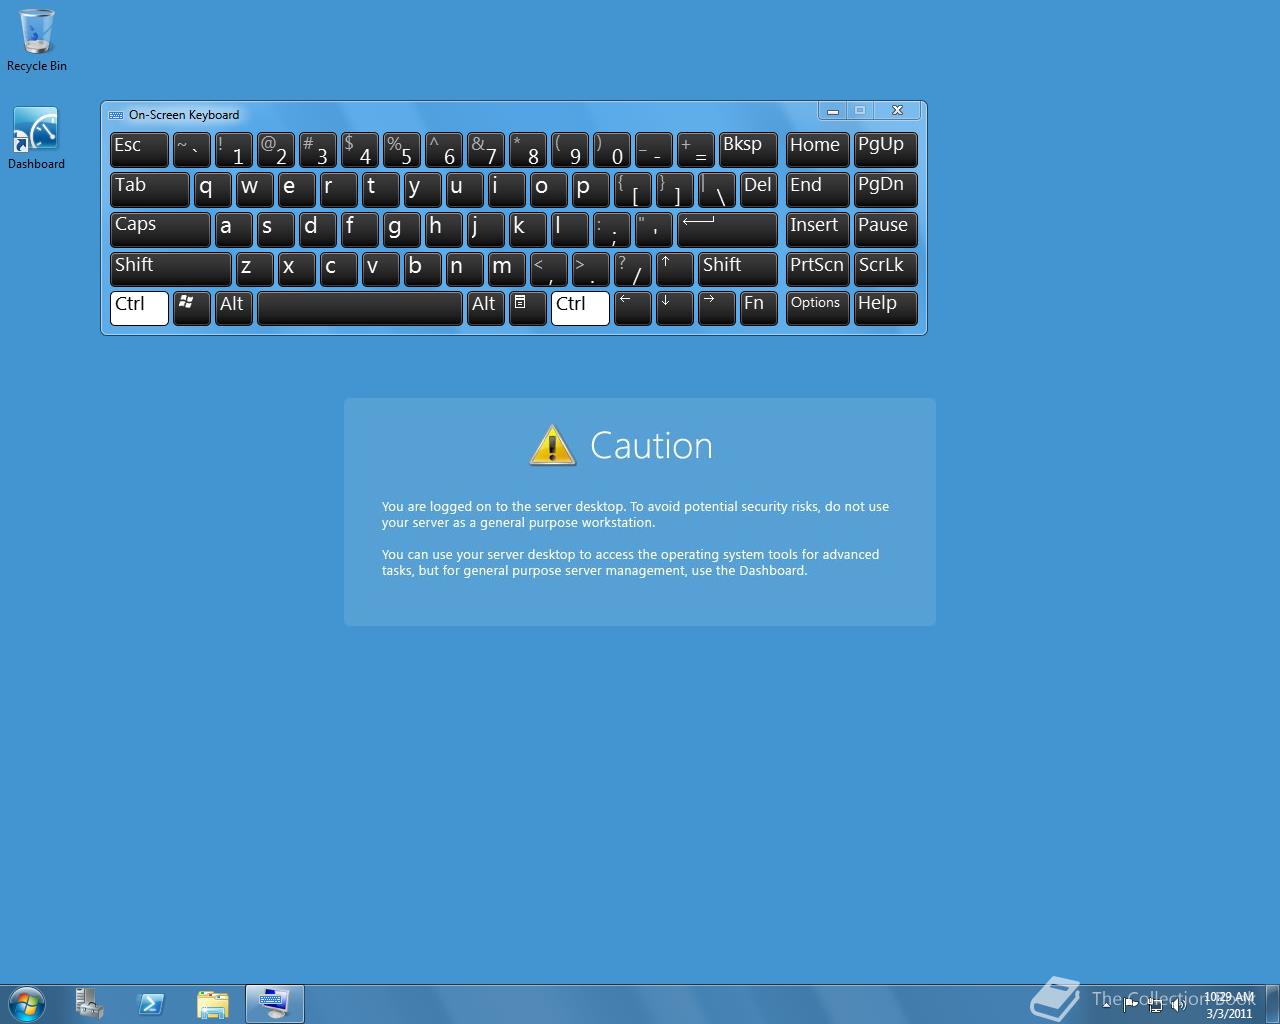The width and height of the screenshot is (1280, 1024).
Task: Click the letter a key
Action: 233,229
